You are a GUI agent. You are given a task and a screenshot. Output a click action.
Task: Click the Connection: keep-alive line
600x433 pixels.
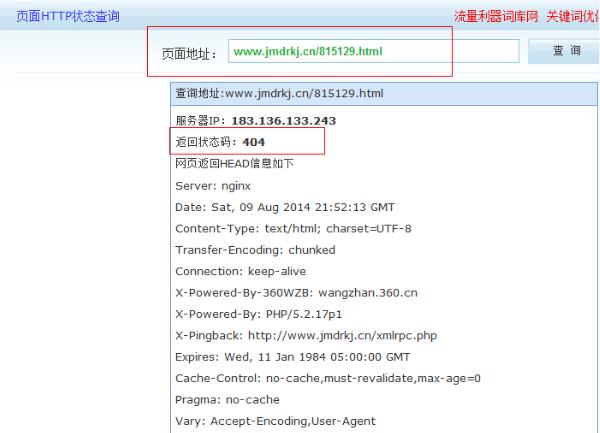(241, 272)
